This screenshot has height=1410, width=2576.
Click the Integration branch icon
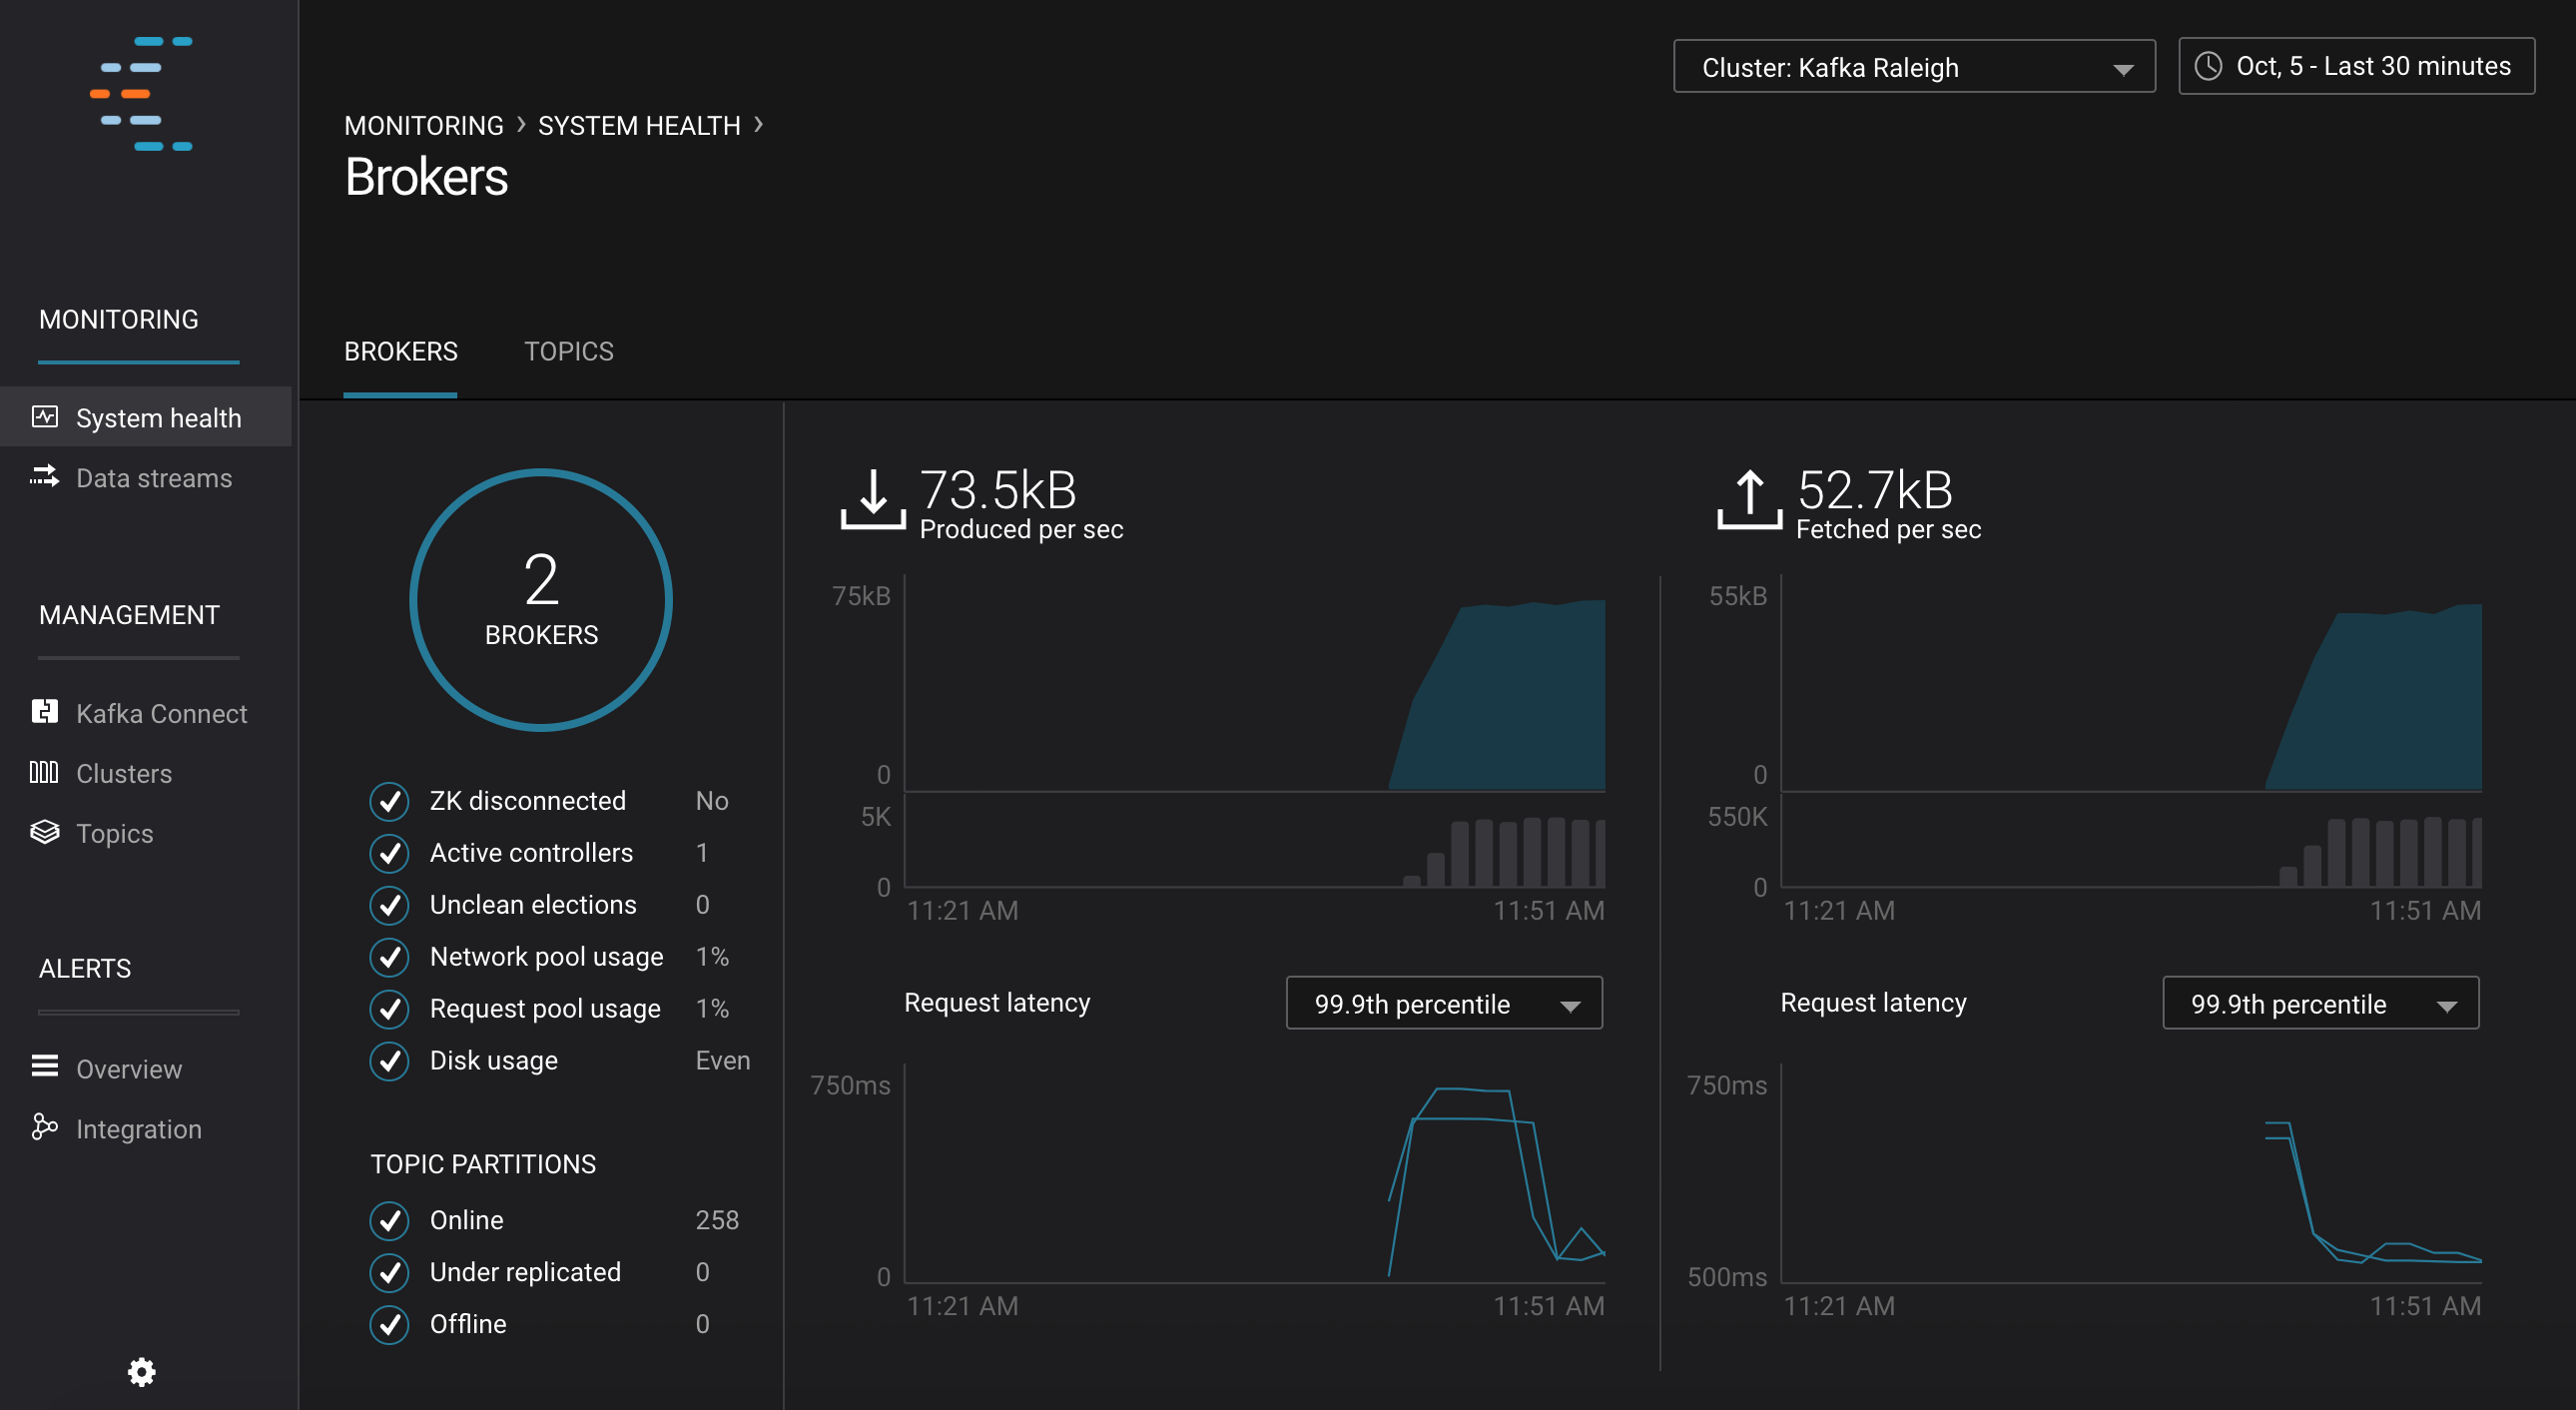coord(45,1127)
